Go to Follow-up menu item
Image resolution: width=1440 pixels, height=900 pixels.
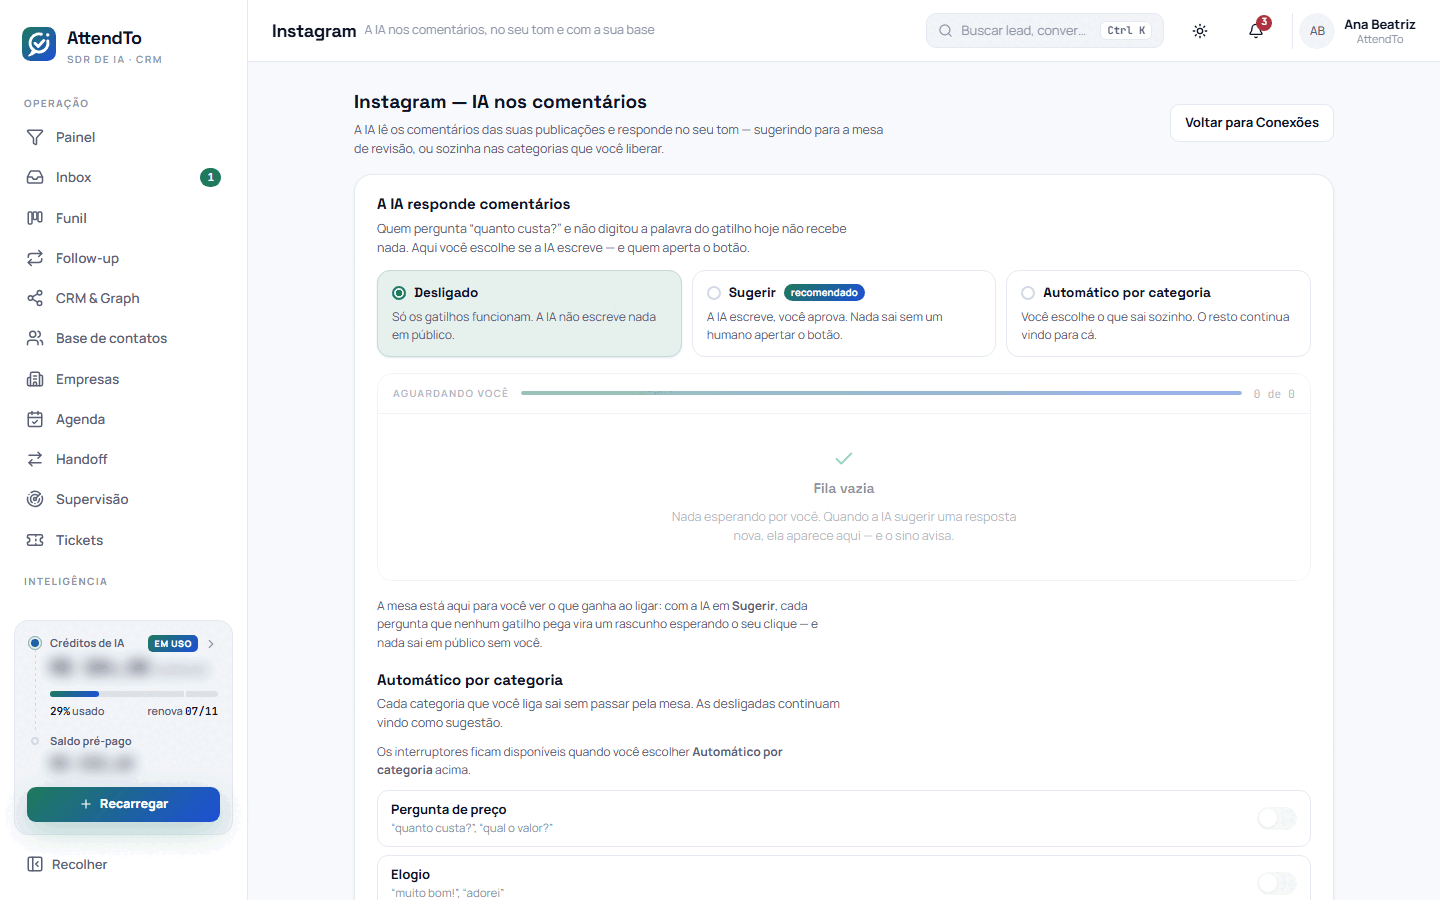click(124, 258)
